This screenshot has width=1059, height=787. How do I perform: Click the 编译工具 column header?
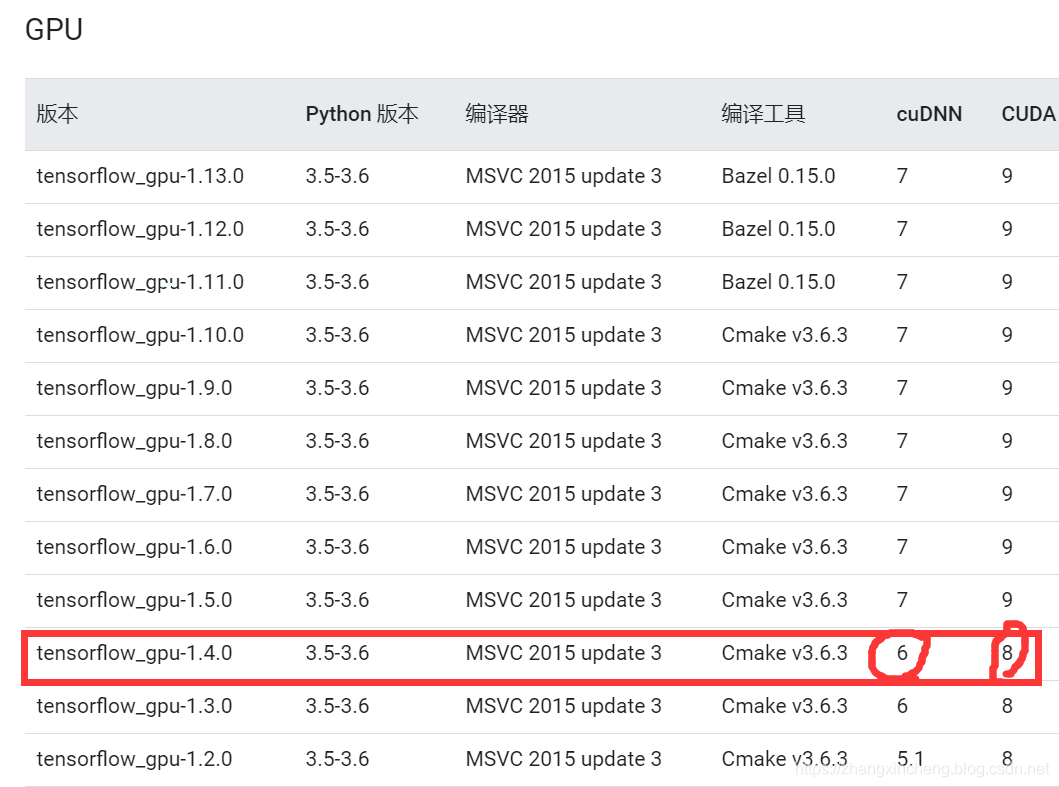tap(763, 113)
